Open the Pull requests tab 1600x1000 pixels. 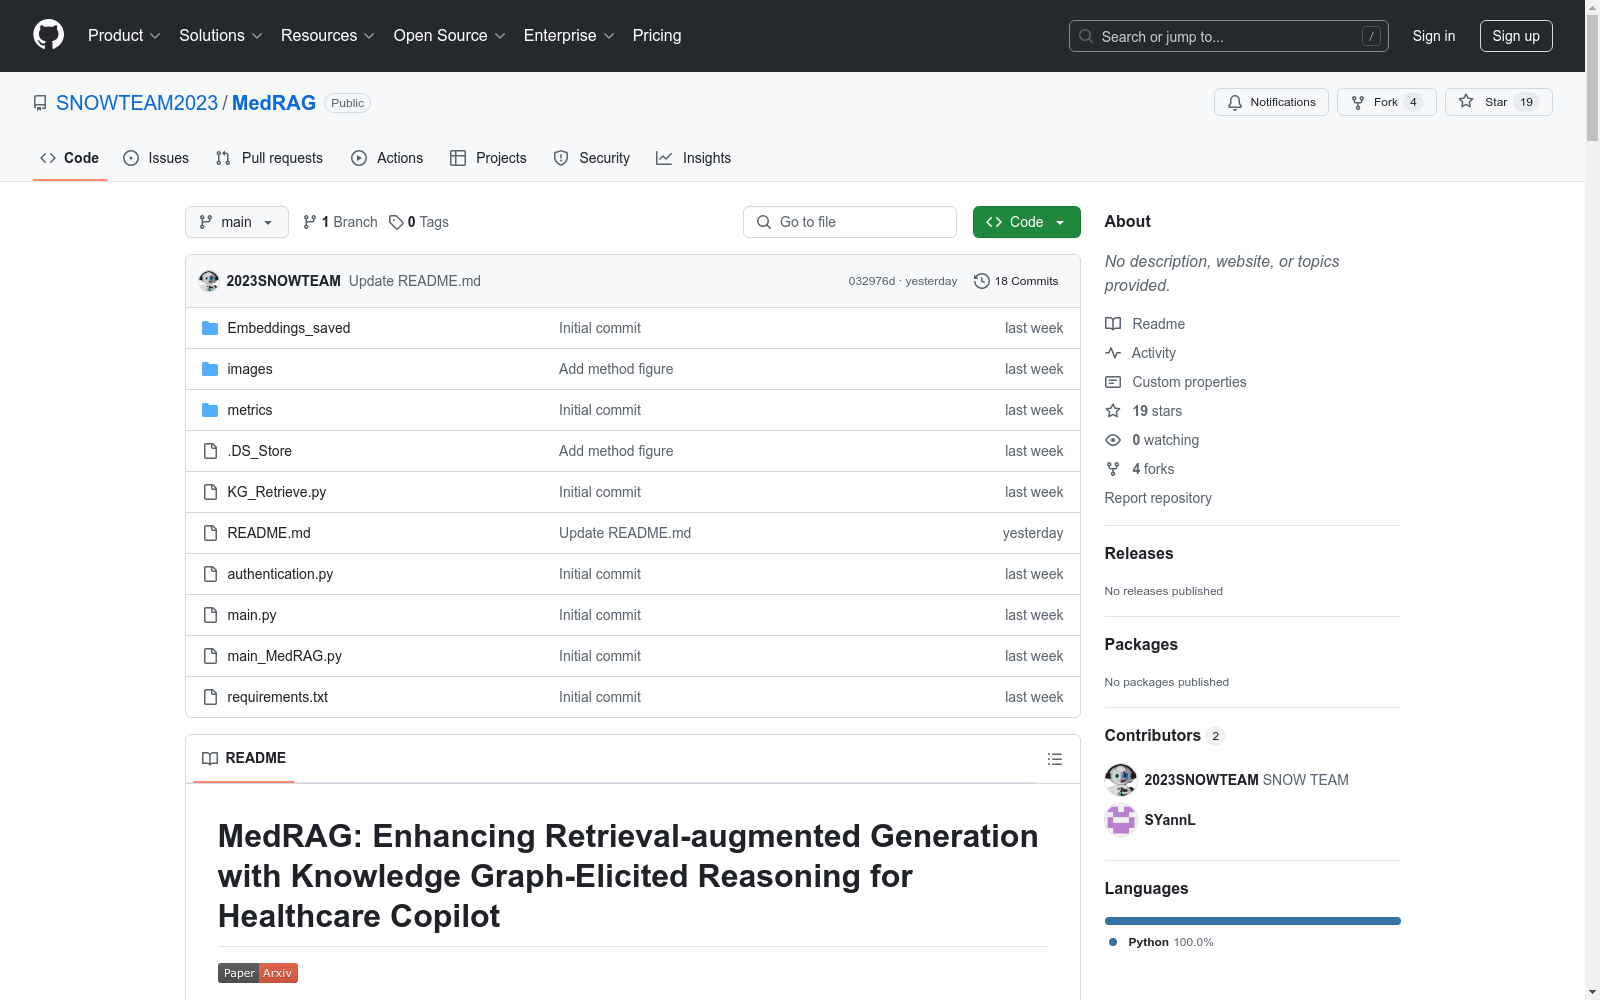pyautogui.click(x=270, y=158)
